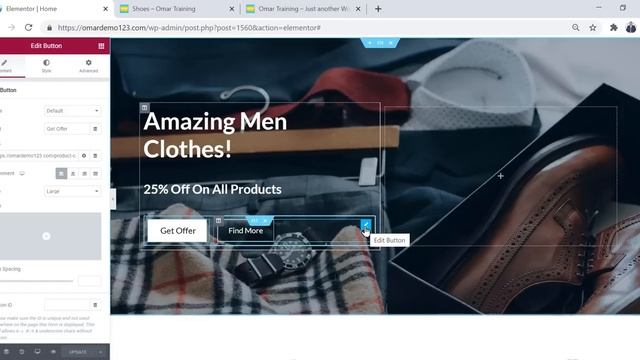Open a new browser tab
640x360 pixels.
[378, 9]
